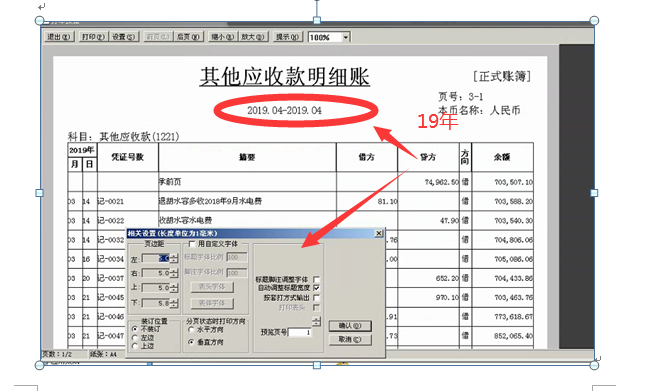Uncheck 自动调整标题宽度 checkbox

(x=316, y=287)
